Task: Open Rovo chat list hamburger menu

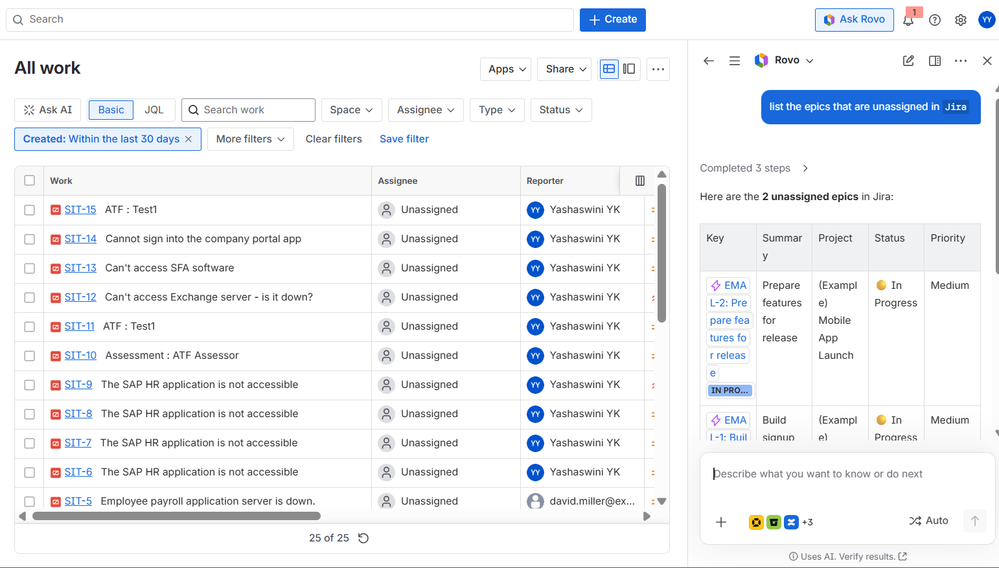Action: 735,60
